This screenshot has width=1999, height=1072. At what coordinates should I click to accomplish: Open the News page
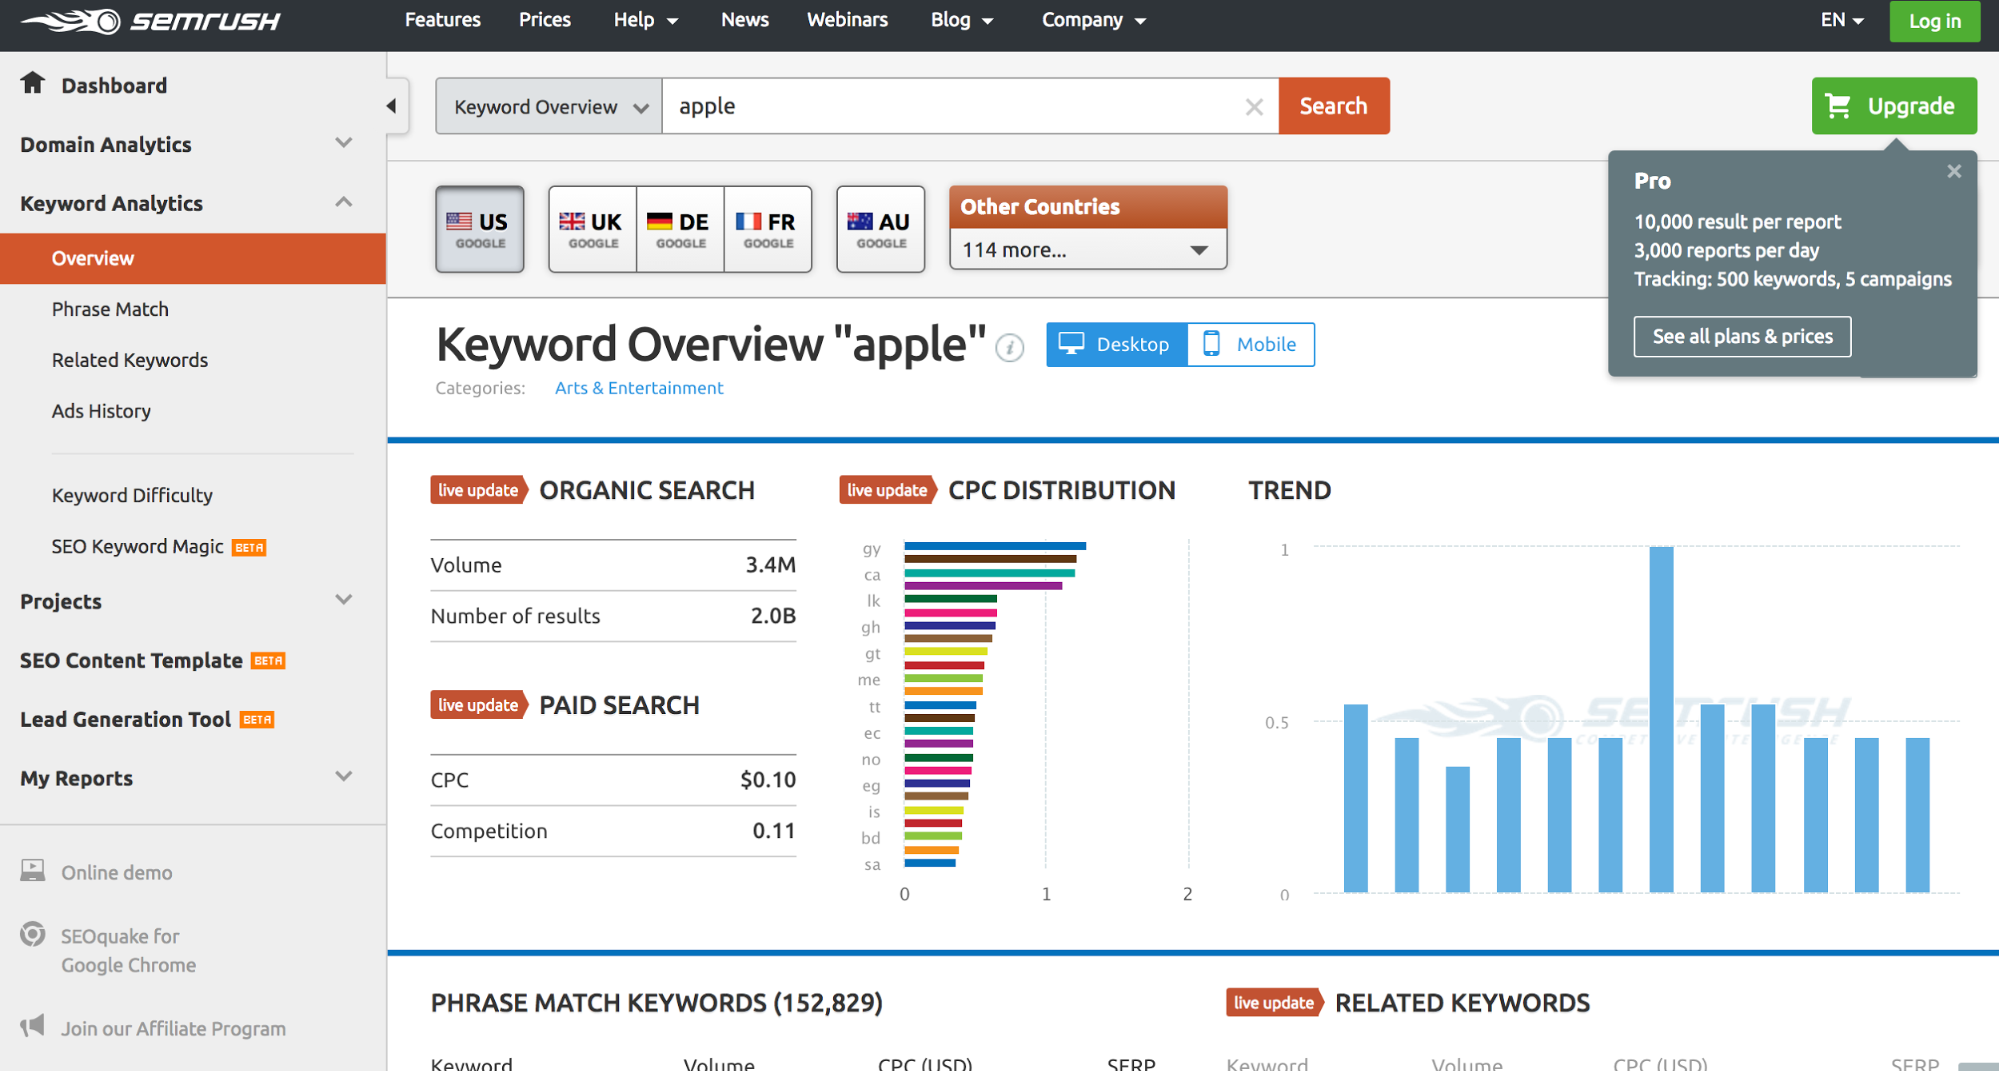[745, 20]
